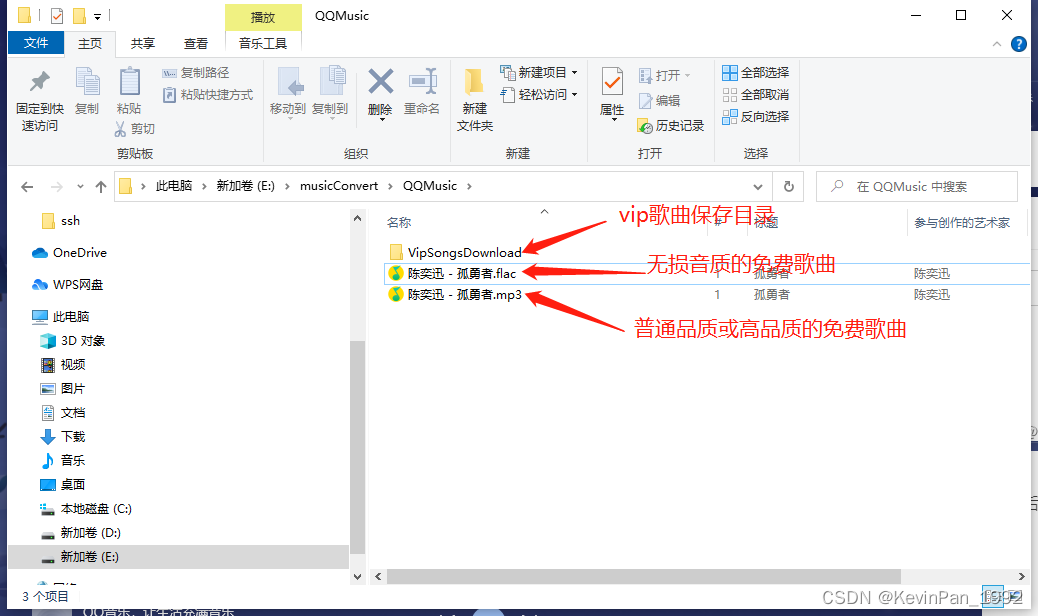Refresh the current folder
1038x616 pixels.
coord(788,187)
